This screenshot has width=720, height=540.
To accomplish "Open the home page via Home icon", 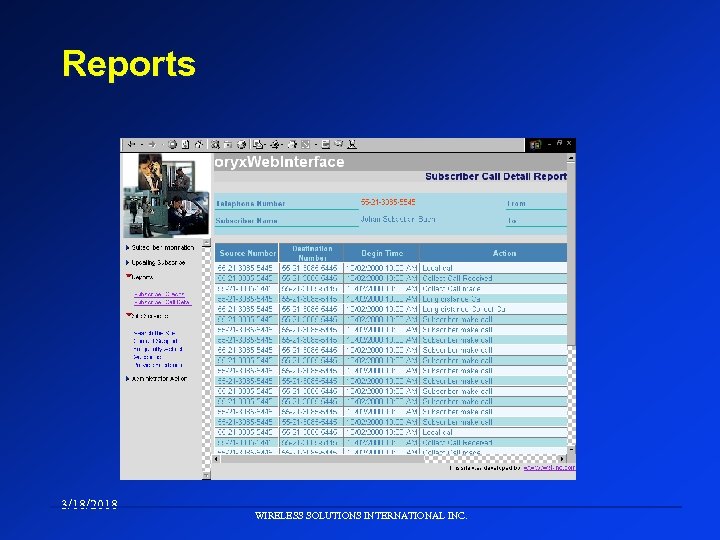I will point(198,145).
